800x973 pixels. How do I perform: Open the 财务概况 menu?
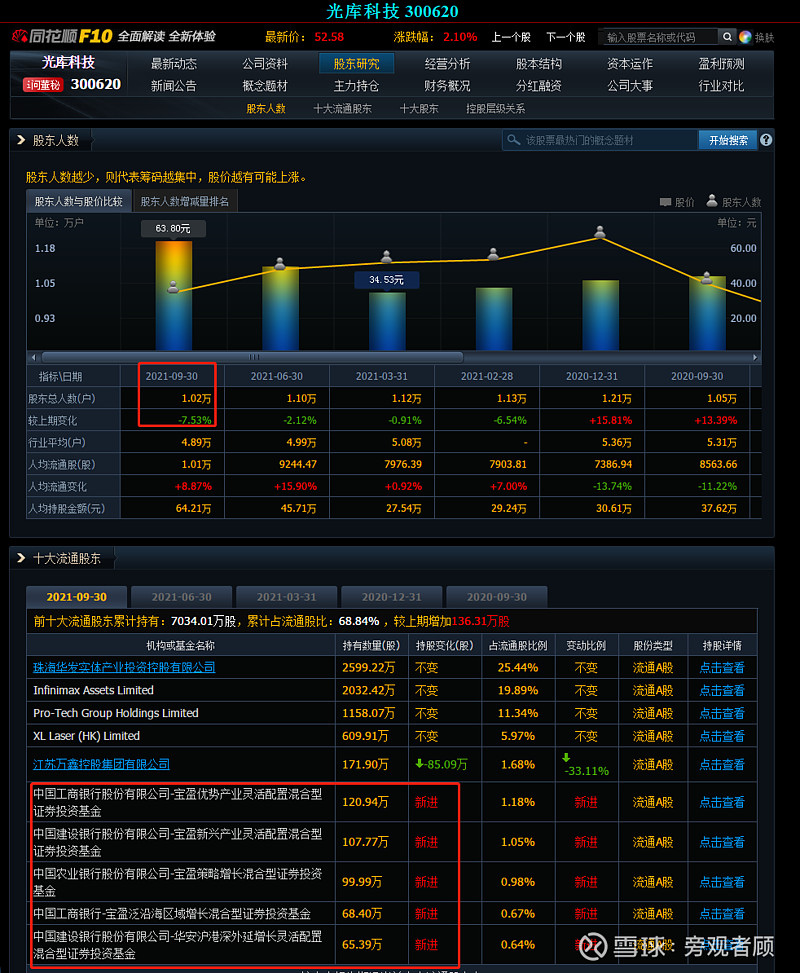pos(447,86)
